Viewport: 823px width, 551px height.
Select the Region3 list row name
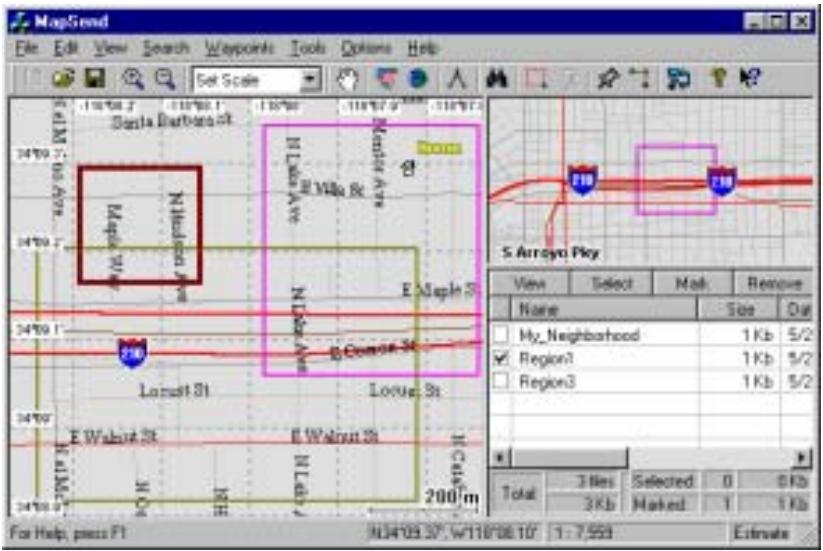pyautogui.click(x=547, y=382)
